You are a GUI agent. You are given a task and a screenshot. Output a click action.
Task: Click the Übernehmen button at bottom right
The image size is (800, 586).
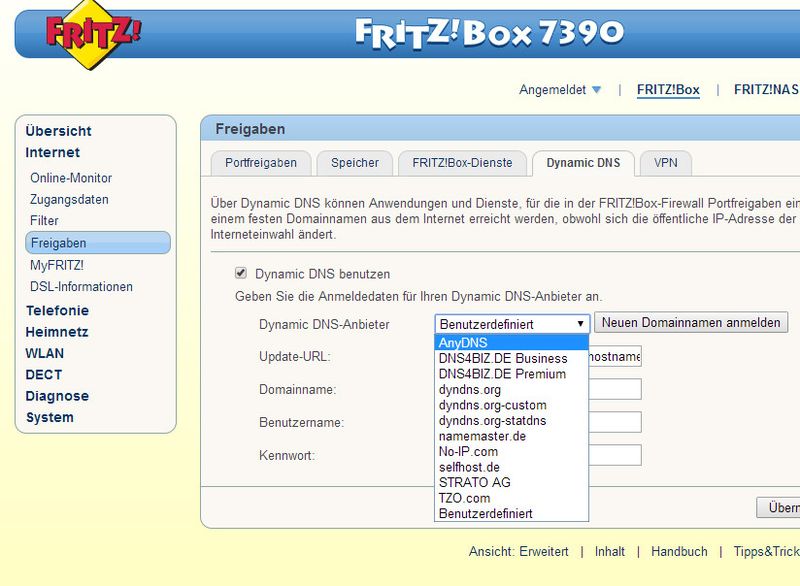(780, 508)
